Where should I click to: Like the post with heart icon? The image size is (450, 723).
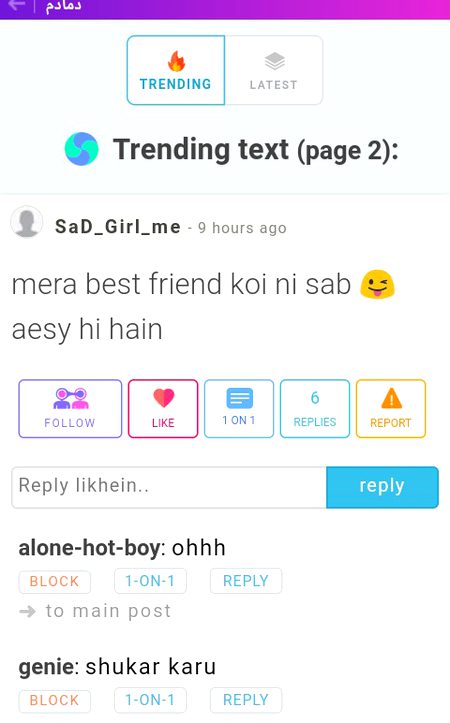[x=163, y=409]
